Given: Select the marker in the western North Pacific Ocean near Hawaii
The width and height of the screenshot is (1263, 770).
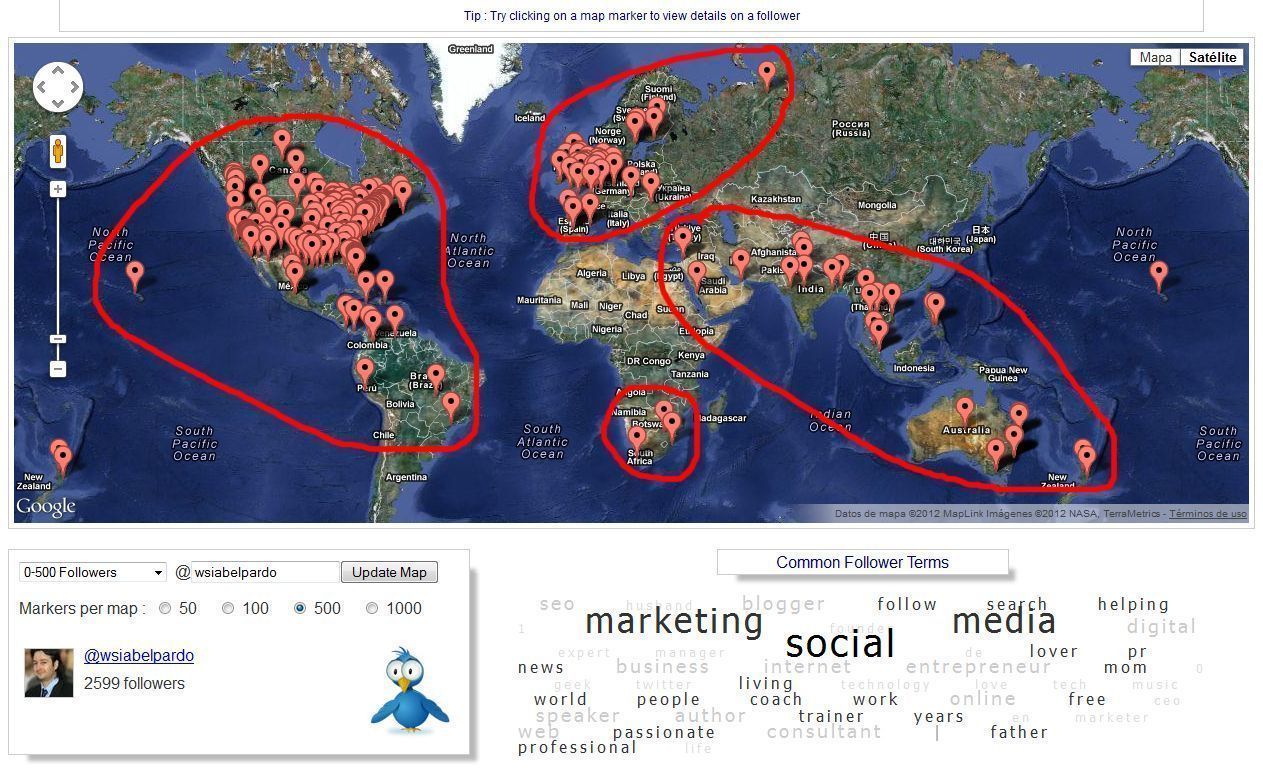Looking at the screenshot, I should pos(135,275).
